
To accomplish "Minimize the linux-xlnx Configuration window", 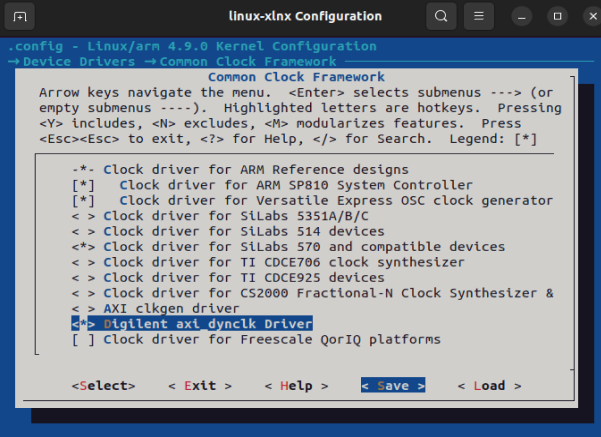I will click(x=522, y=16).
